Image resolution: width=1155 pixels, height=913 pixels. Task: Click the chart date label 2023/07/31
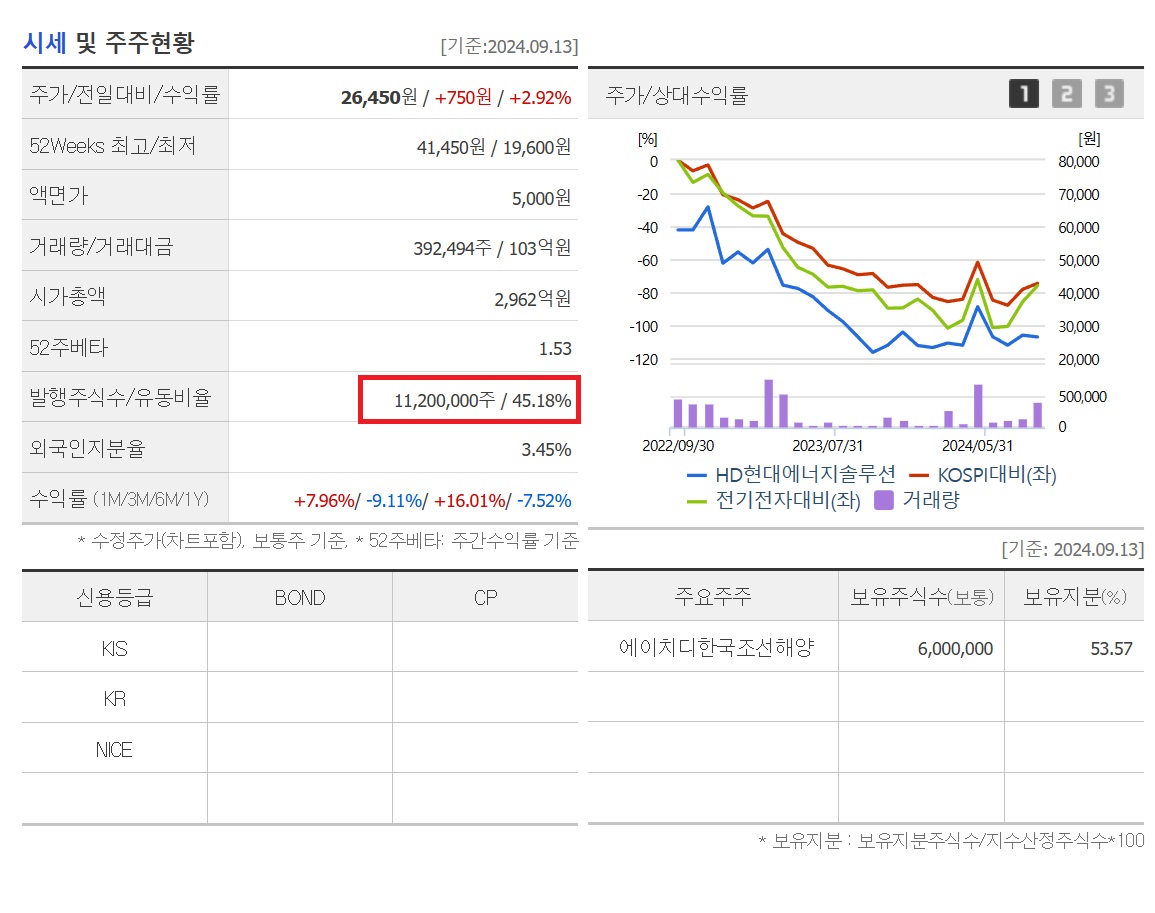(x=827, y=446)
